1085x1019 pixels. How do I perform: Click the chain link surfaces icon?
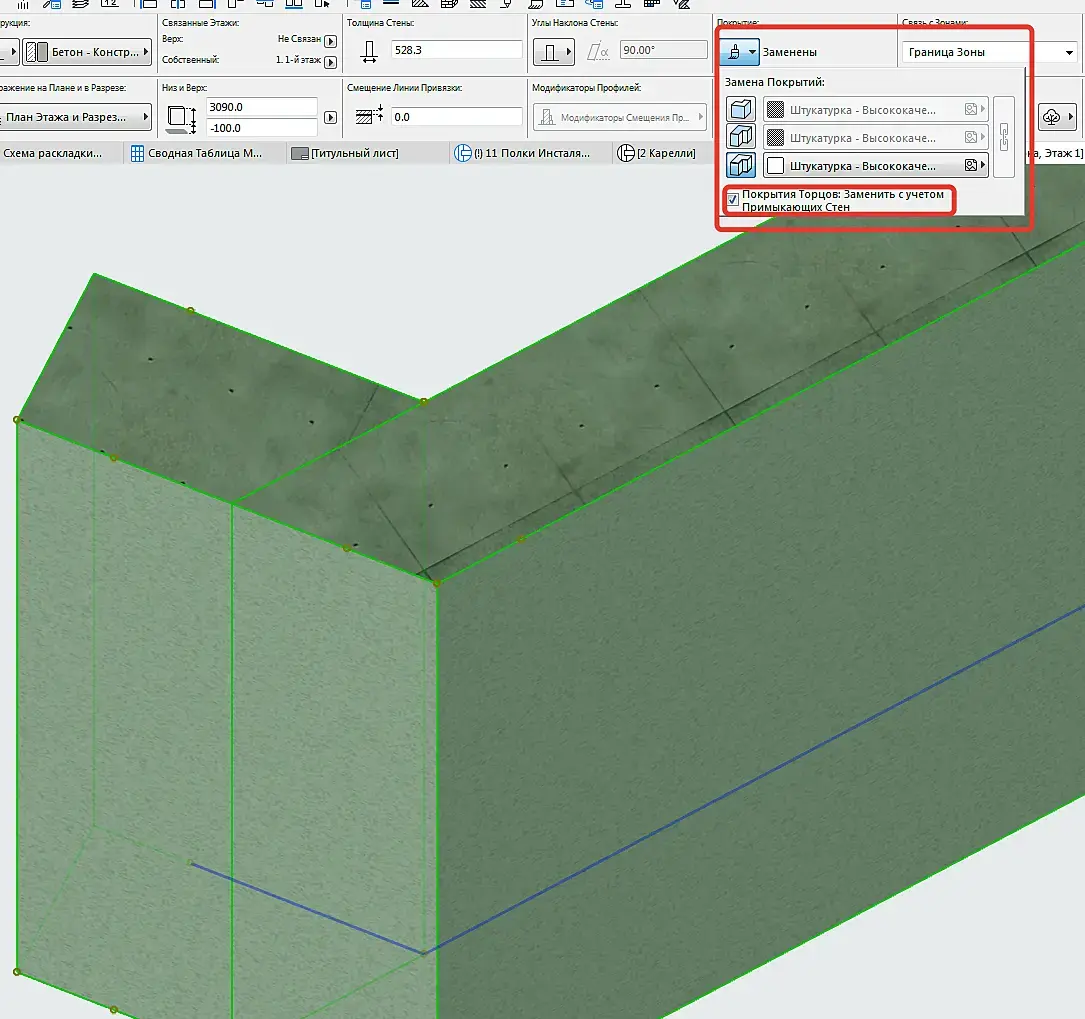(x=1003, y=137)
